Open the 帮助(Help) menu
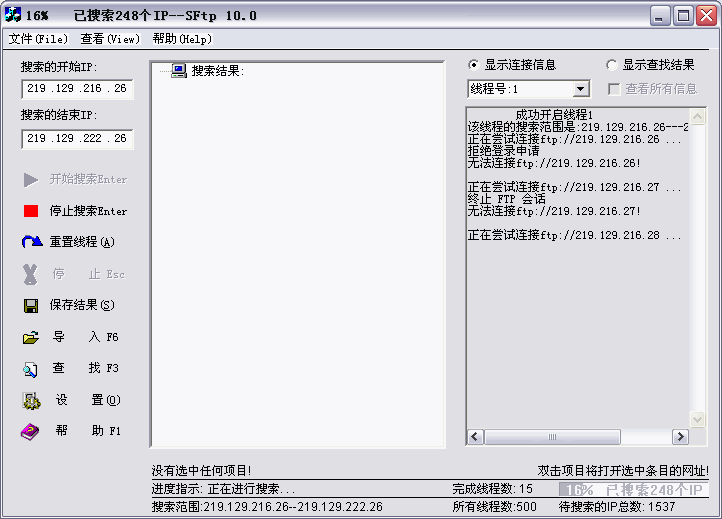The width and height of the screenshot is (722, 519). tap(182, 39)
